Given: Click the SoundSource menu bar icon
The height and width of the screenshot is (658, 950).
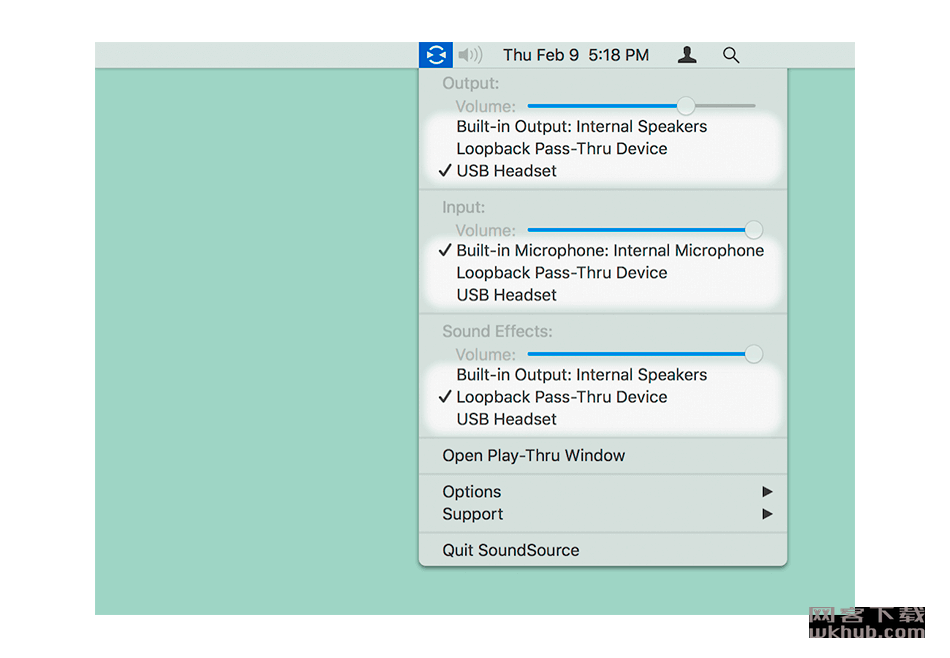Looking at the screenshot, I should click(x=436, y=55).
